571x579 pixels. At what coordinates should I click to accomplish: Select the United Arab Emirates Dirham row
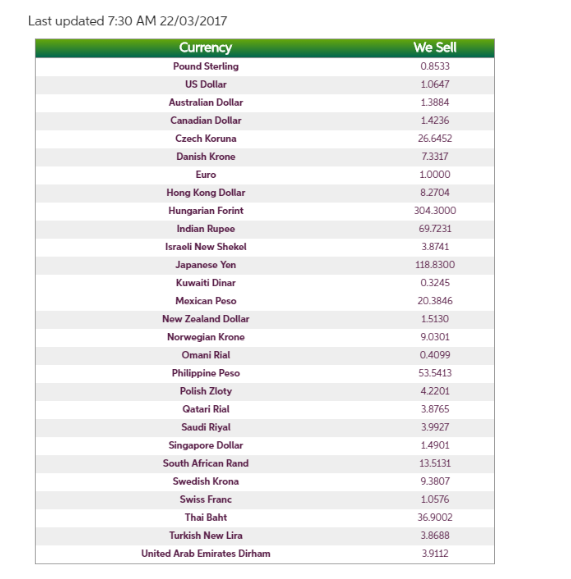[265, 554]
